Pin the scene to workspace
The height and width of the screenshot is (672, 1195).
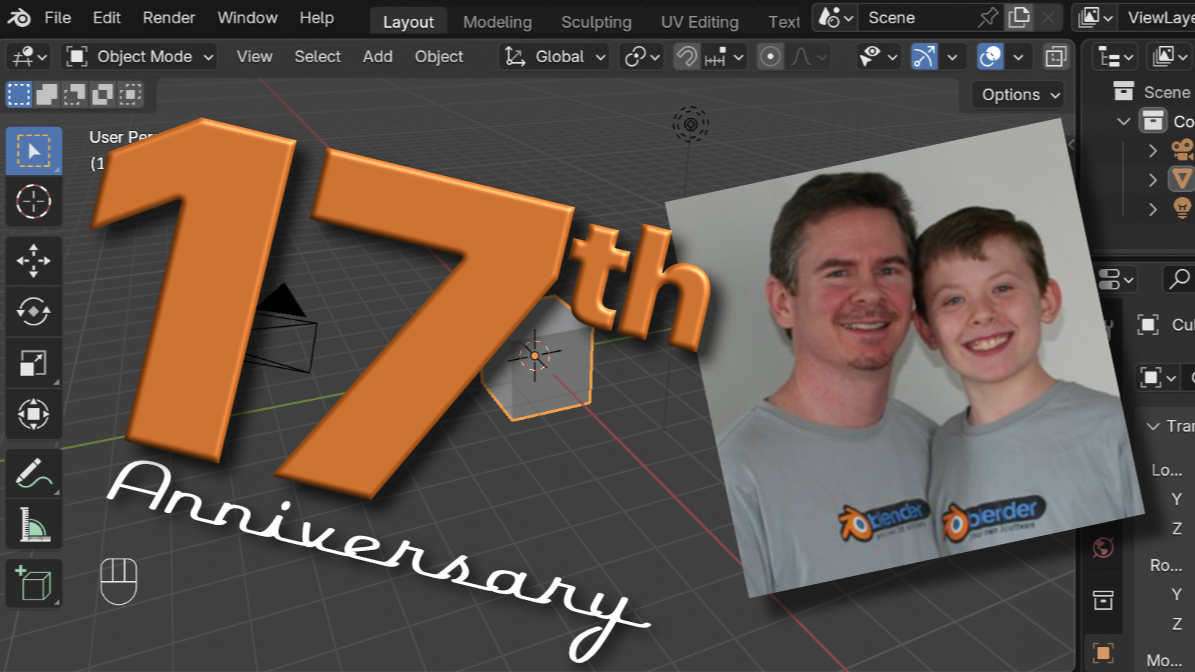point(988,18)
